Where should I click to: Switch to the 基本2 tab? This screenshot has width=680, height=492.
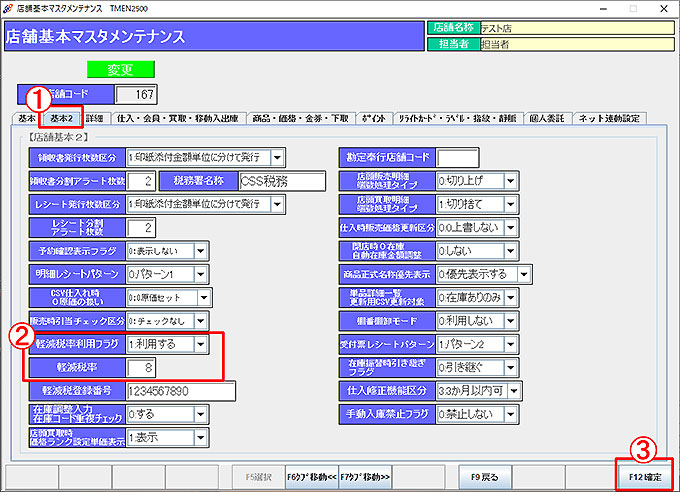point(62,118)
